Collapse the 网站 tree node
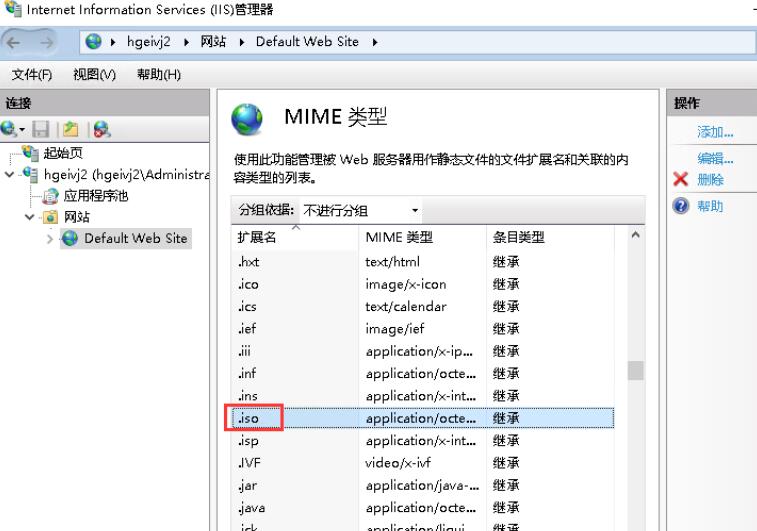757x531 pixels. click(29, 217)
